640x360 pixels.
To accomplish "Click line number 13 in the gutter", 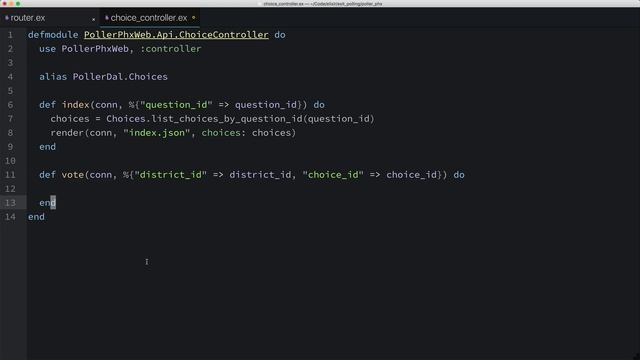I will 10,203.
